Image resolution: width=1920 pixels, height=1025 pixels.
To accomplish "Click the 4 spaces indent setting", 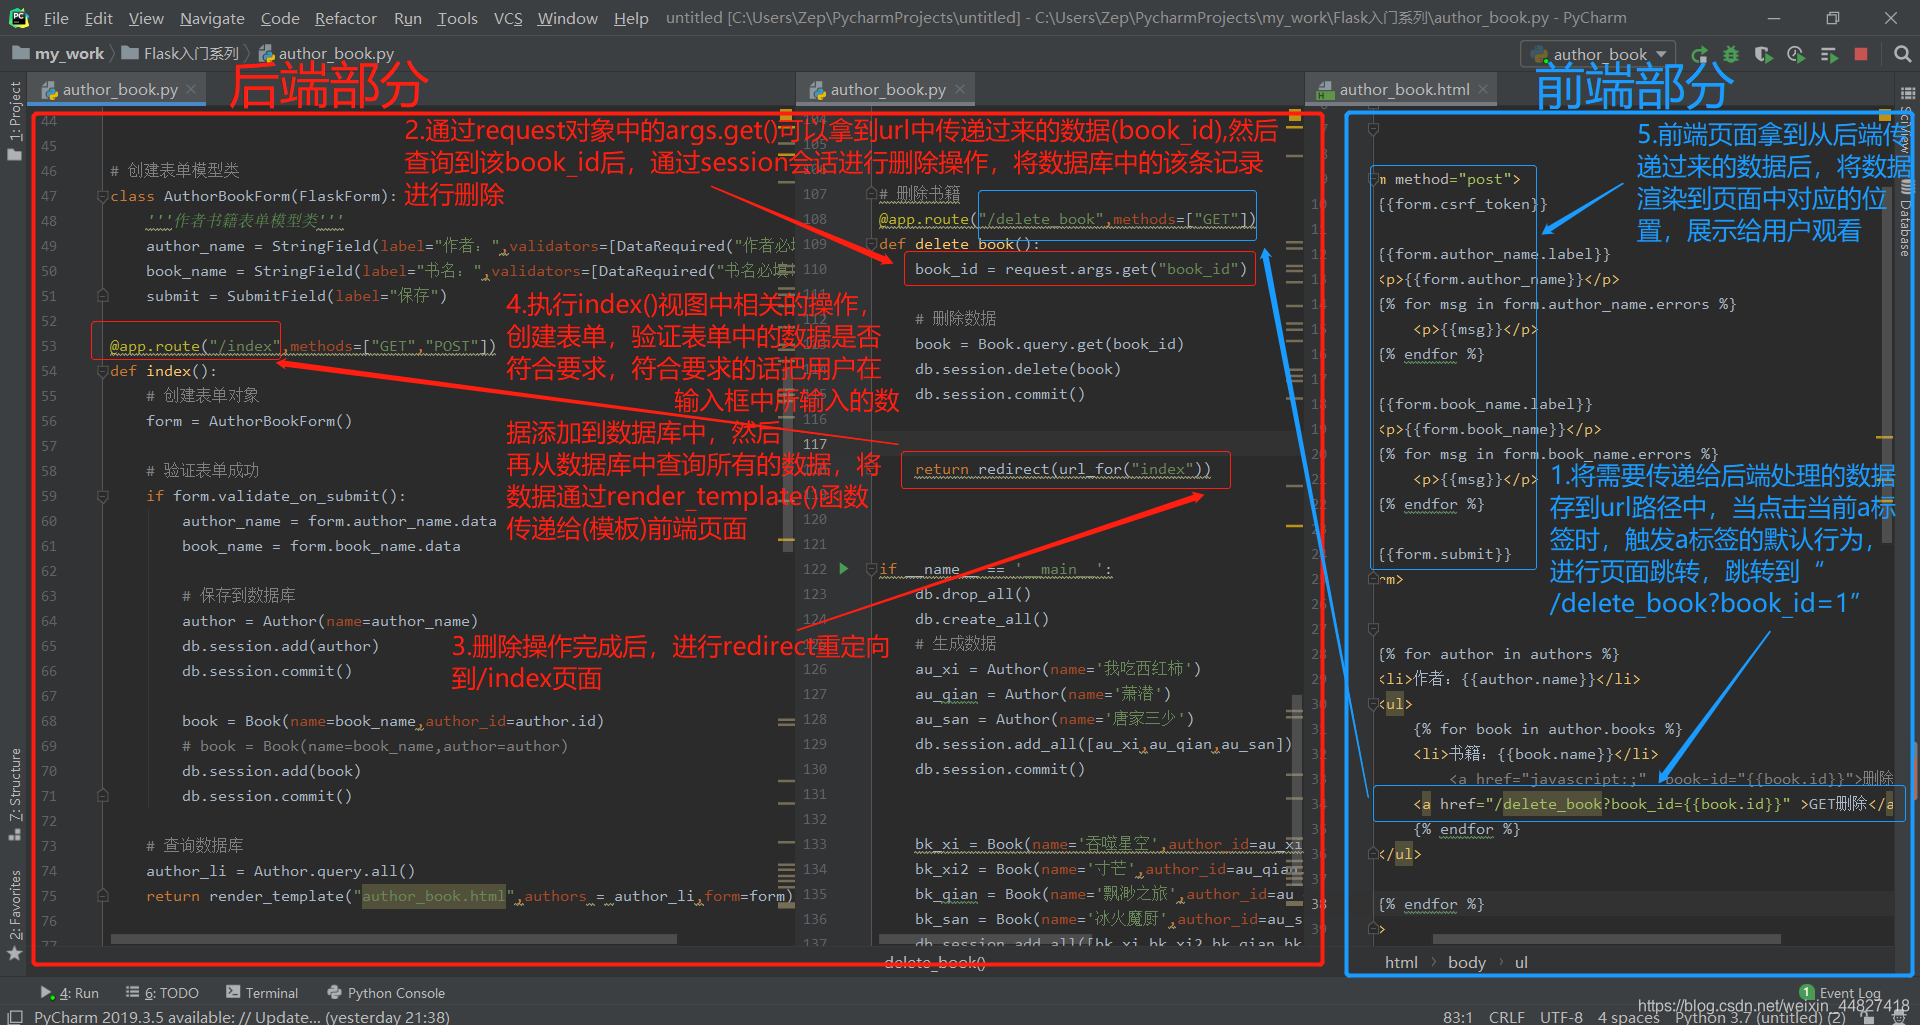I will coord(1628,1017).
